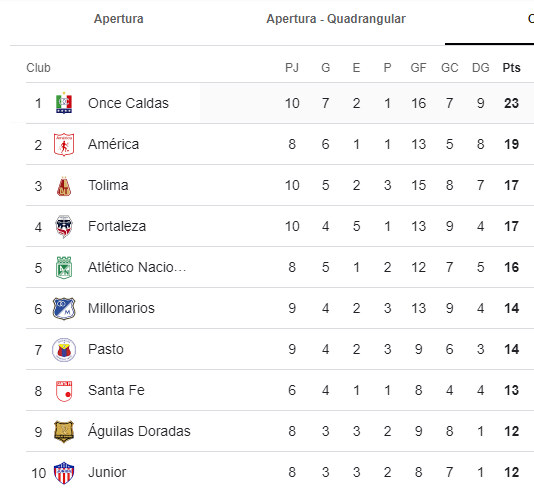The image size is (534, 490).
Task: Click the PJ column header
Action: click(292, 68)
